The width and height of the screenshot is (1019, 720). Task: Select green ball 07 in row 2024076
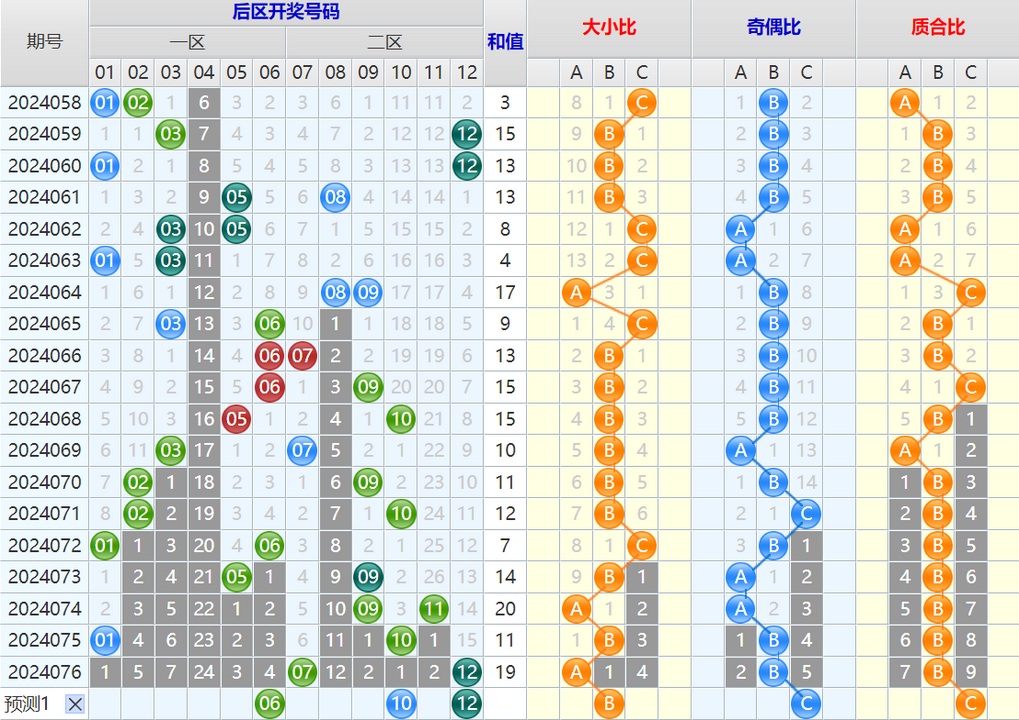click(302, 672)
